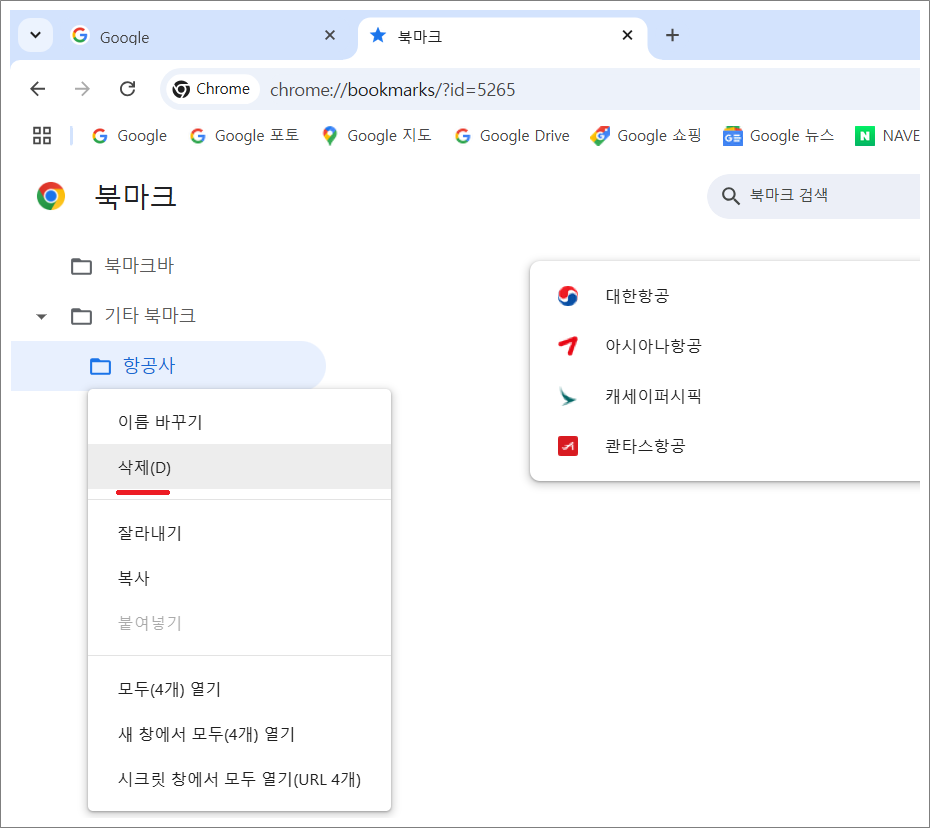The width and height of the screenshot is (930, 828).
Task: Select the 북마크 tab
Action: [502, 37]
